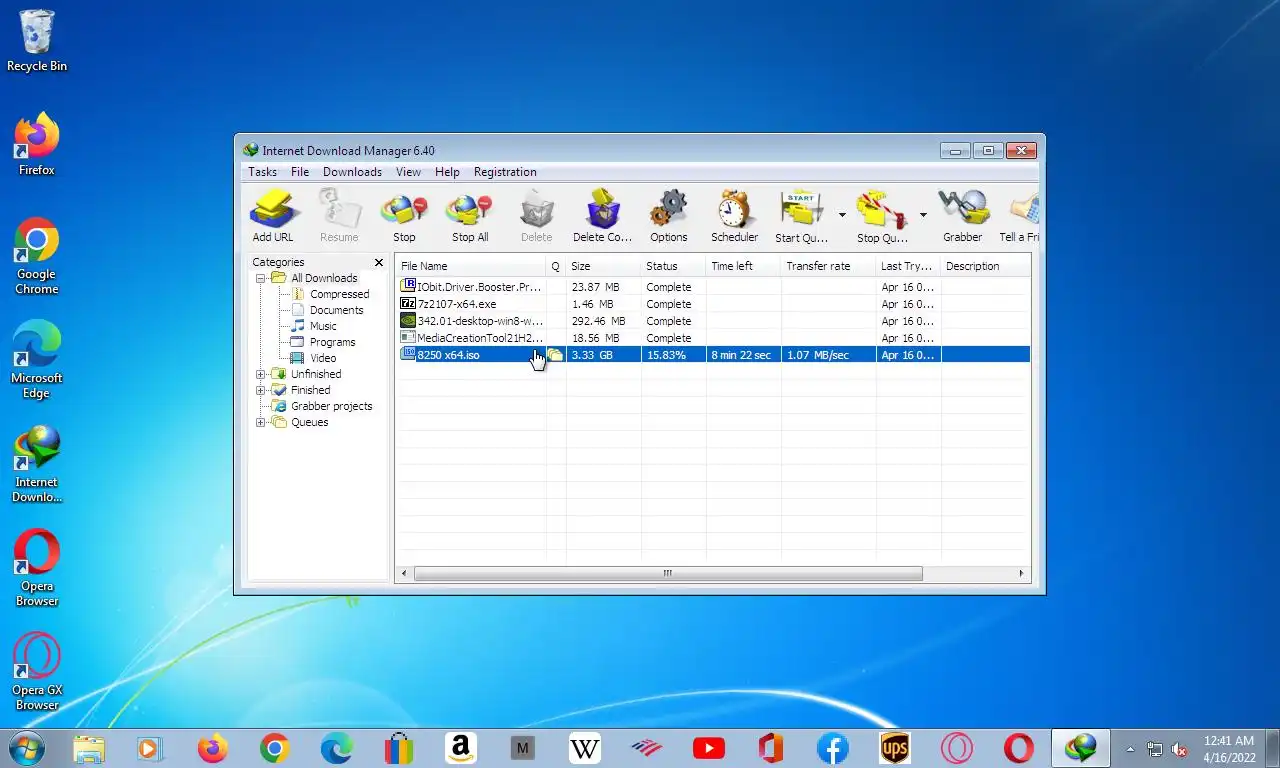
Task: Close the Categories panel with X
Action: pyautogui.click(x=379, y=262)
